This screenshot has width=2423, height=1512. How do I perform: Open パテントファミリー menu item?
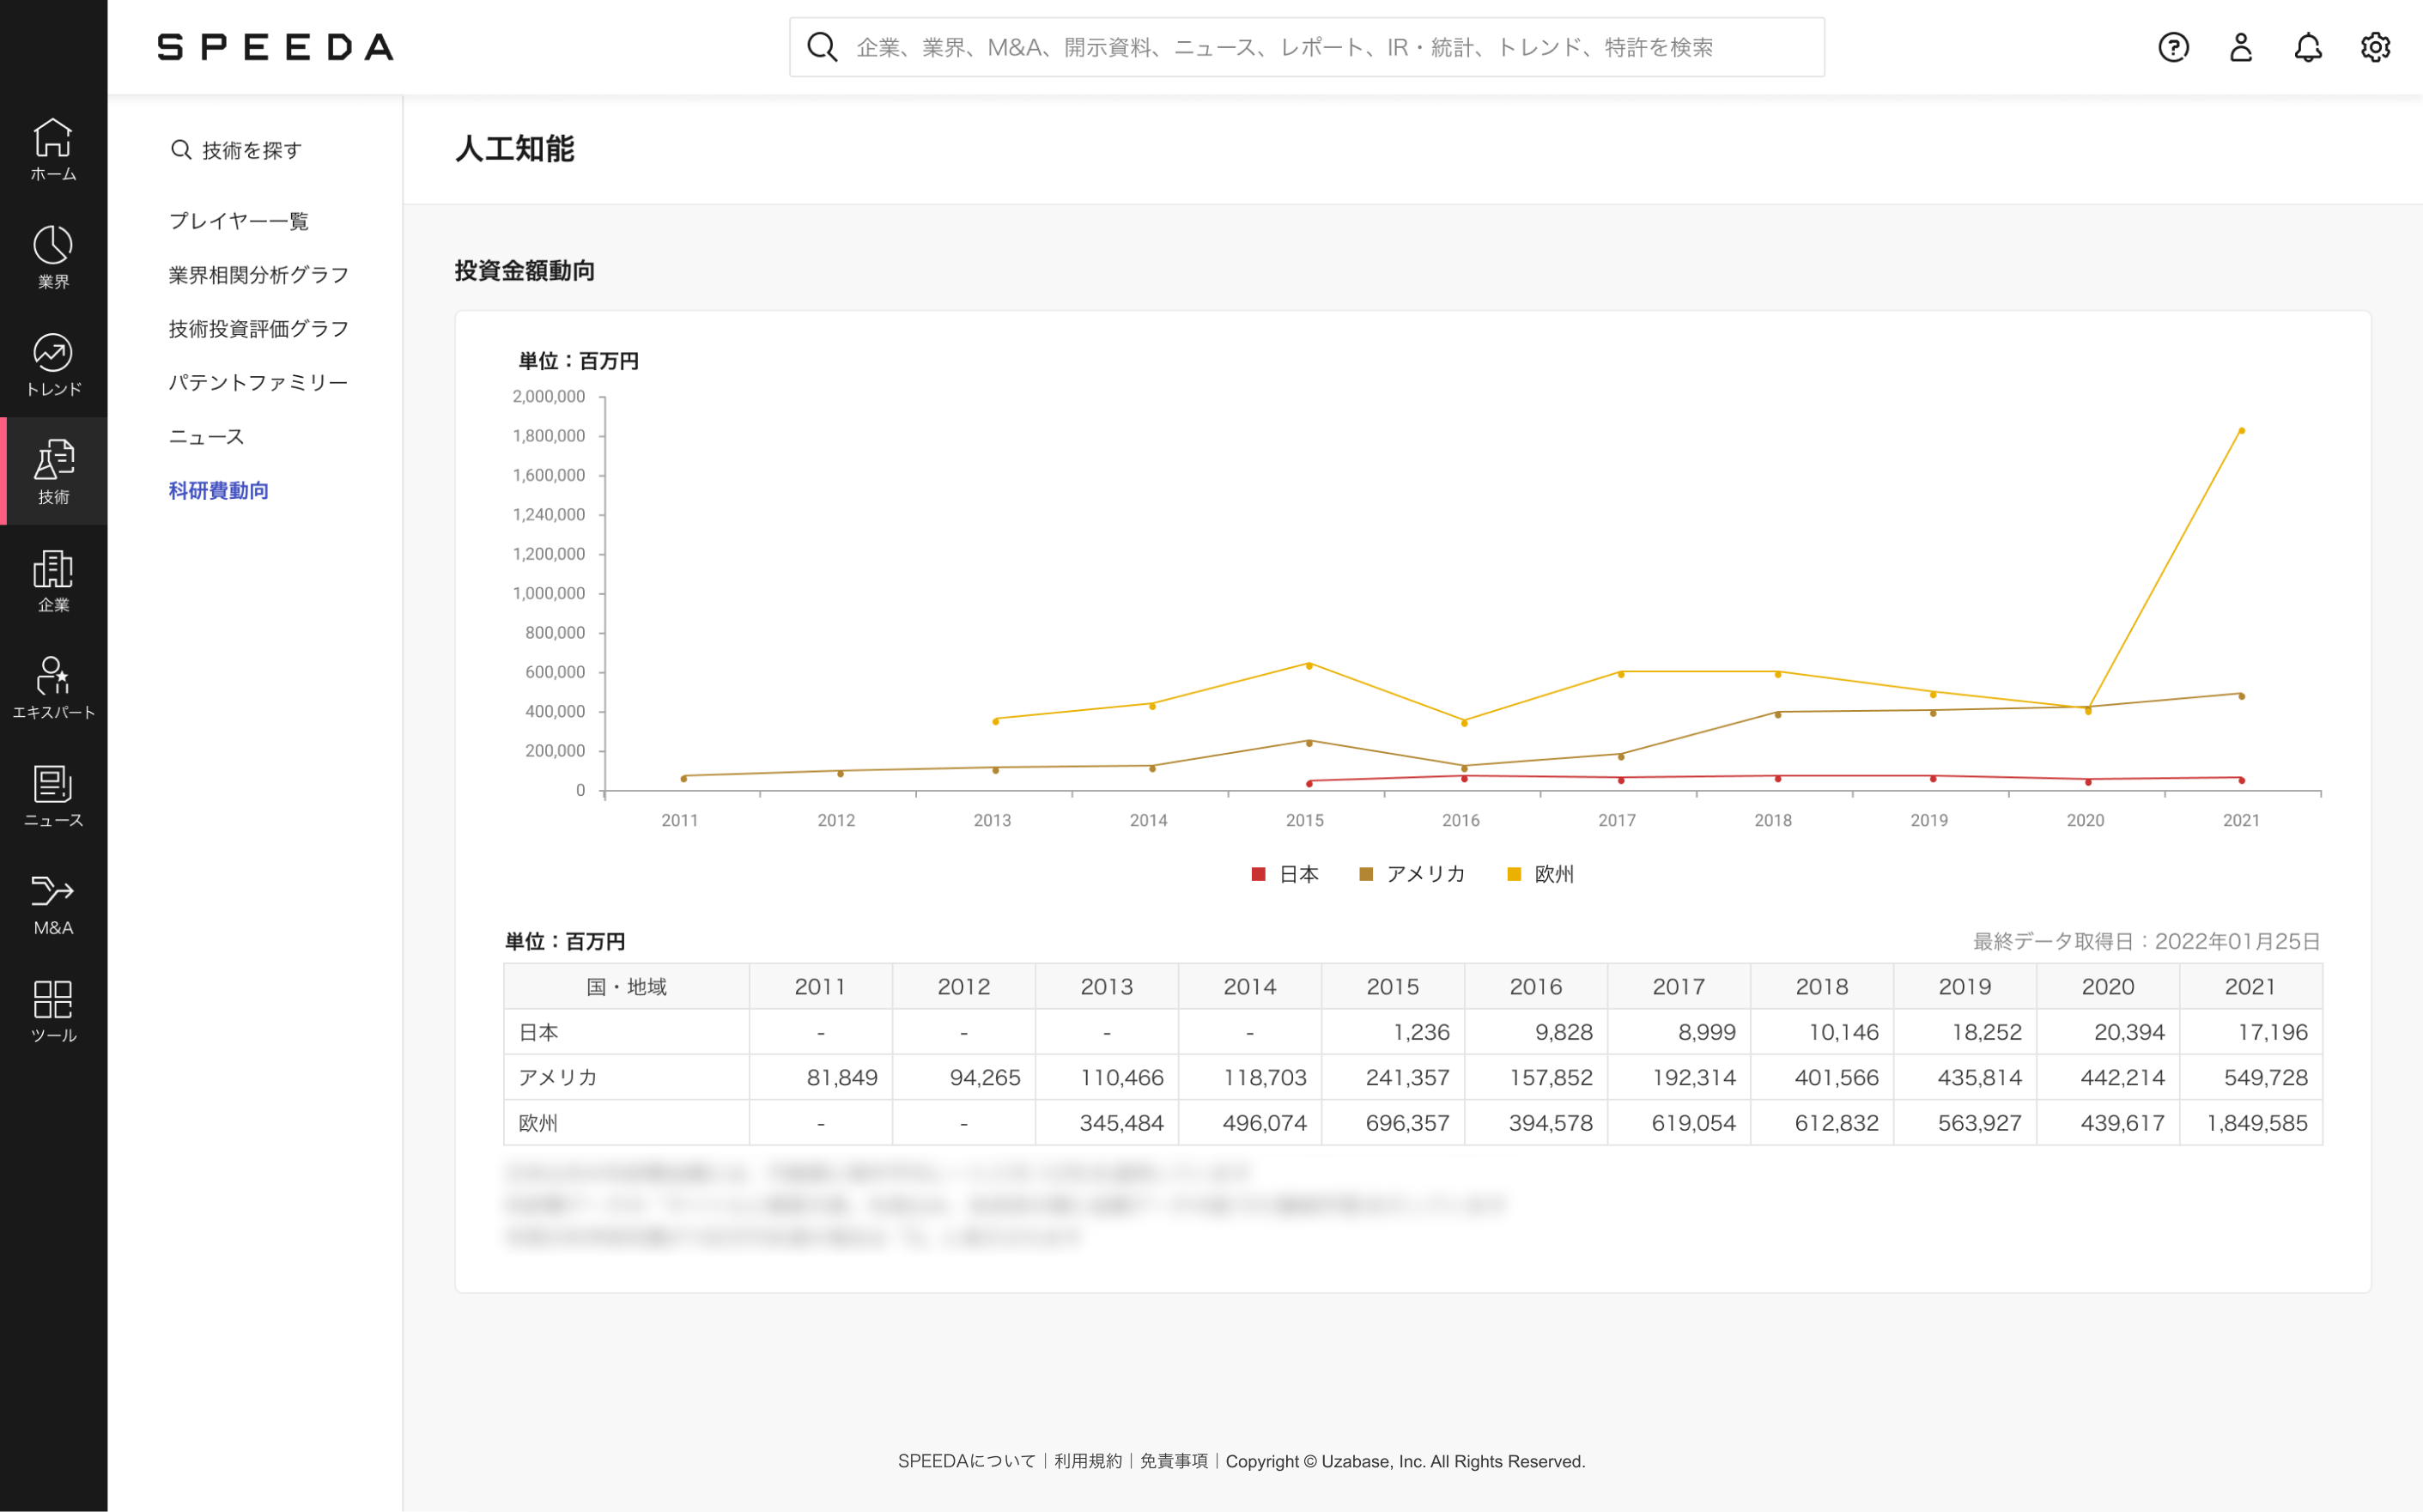point(258,383)
